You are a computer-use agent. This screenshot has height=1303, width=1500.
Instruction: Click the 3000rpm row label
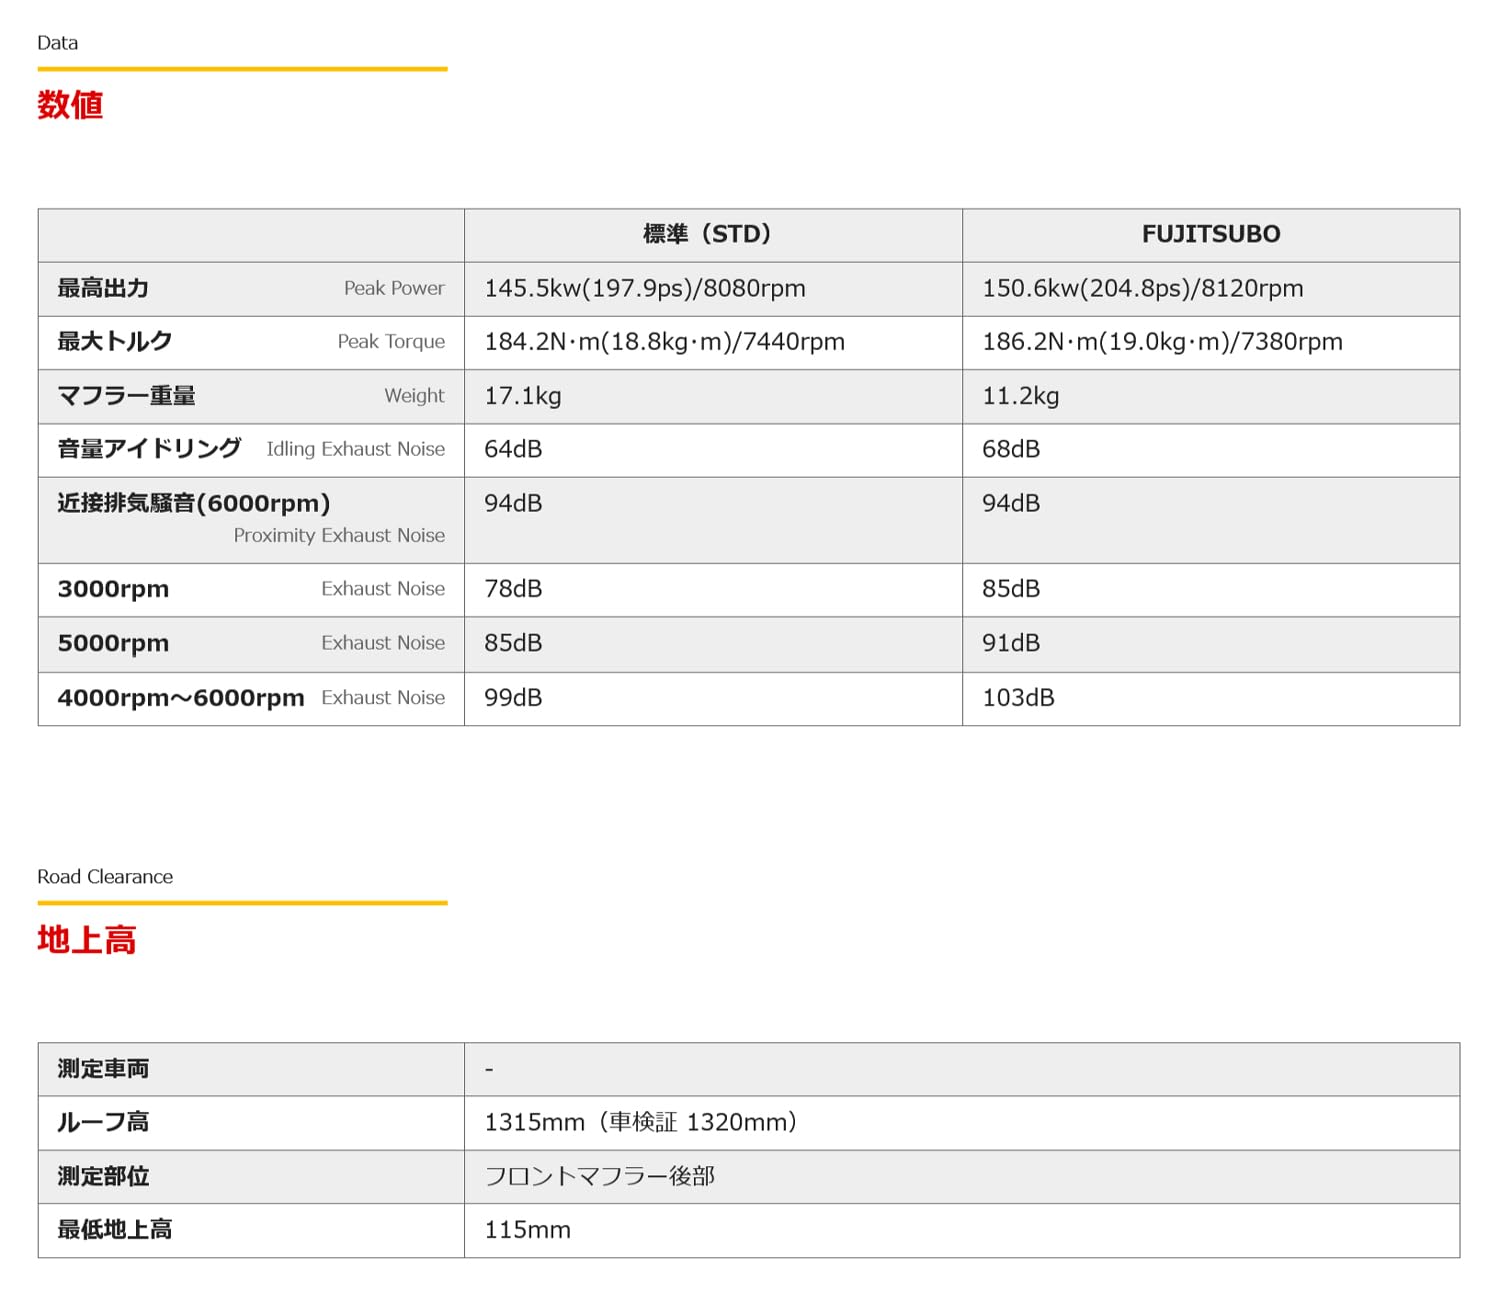click(113, 589)
